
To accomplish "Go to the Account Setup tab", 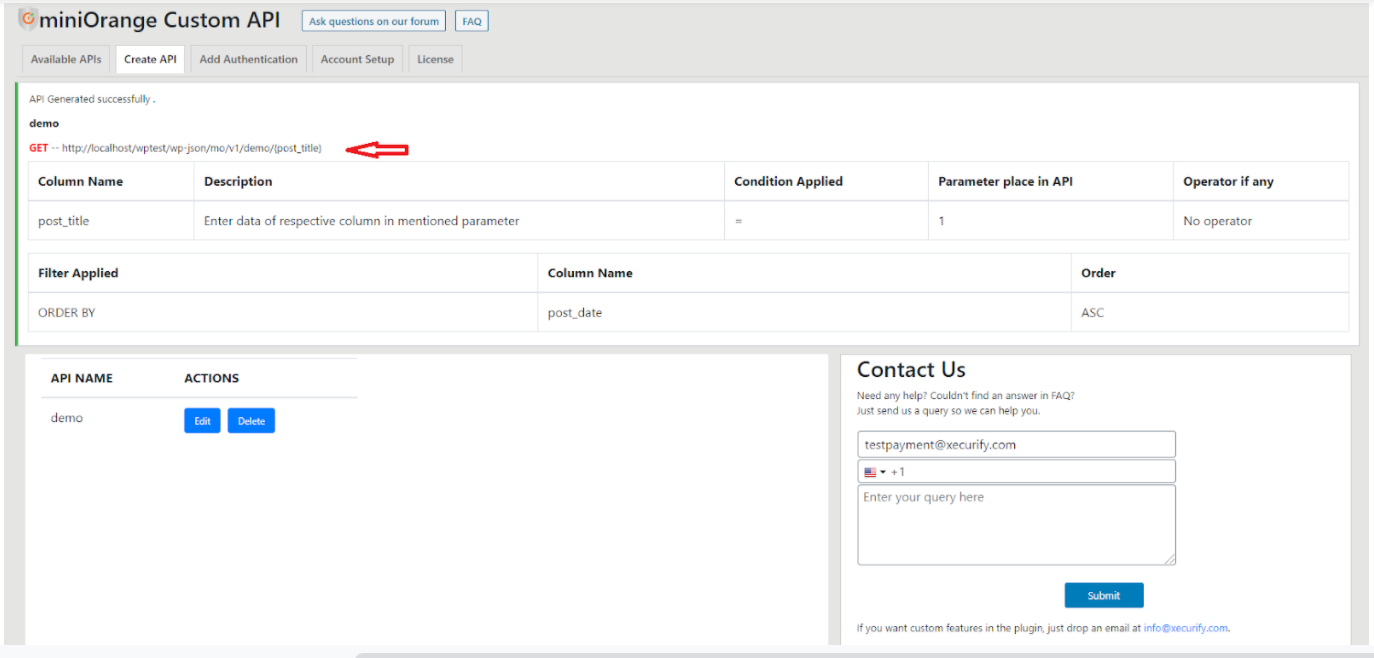I will (357, 59).
